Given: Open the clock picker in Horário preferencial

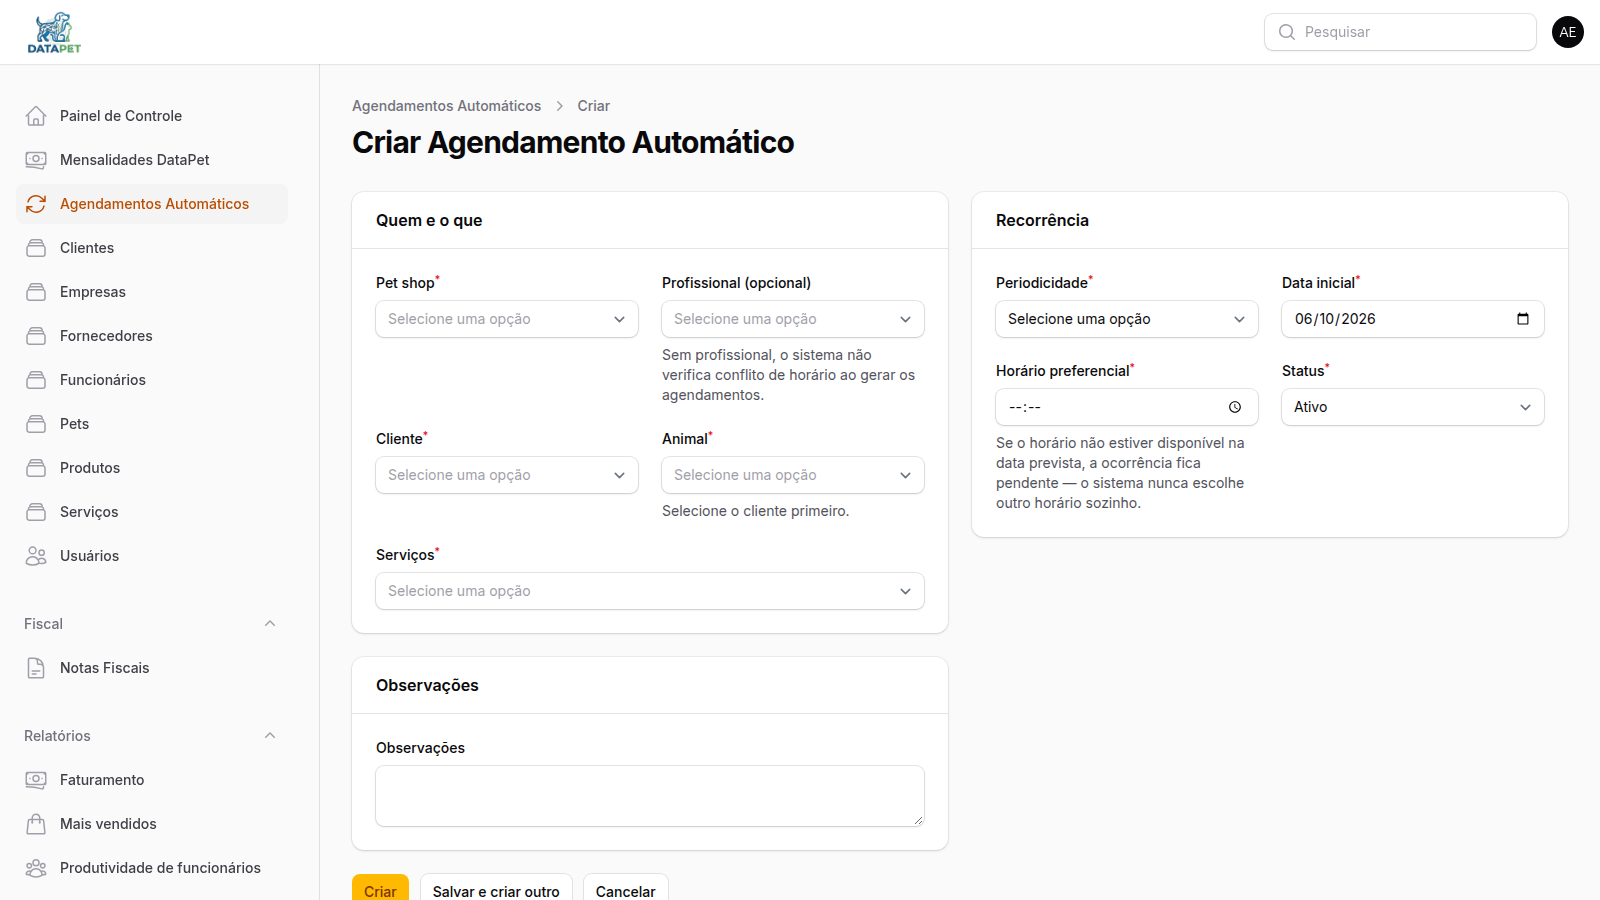Looking at the screenshot, I should click(x=1235, y=407).
